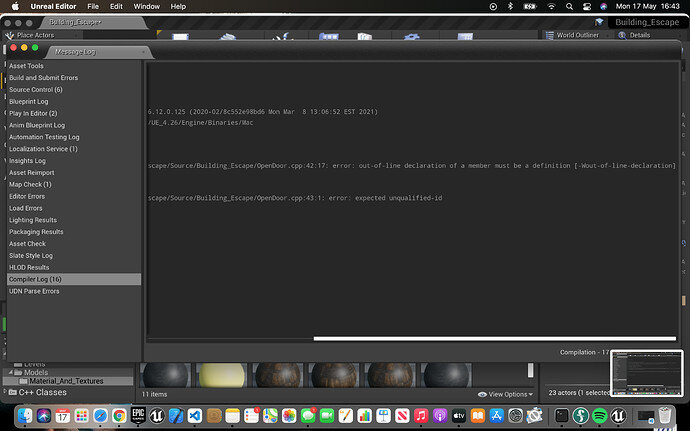The image size is (690, 431).
Task: Open Messages from the dock
Action: 308,415
